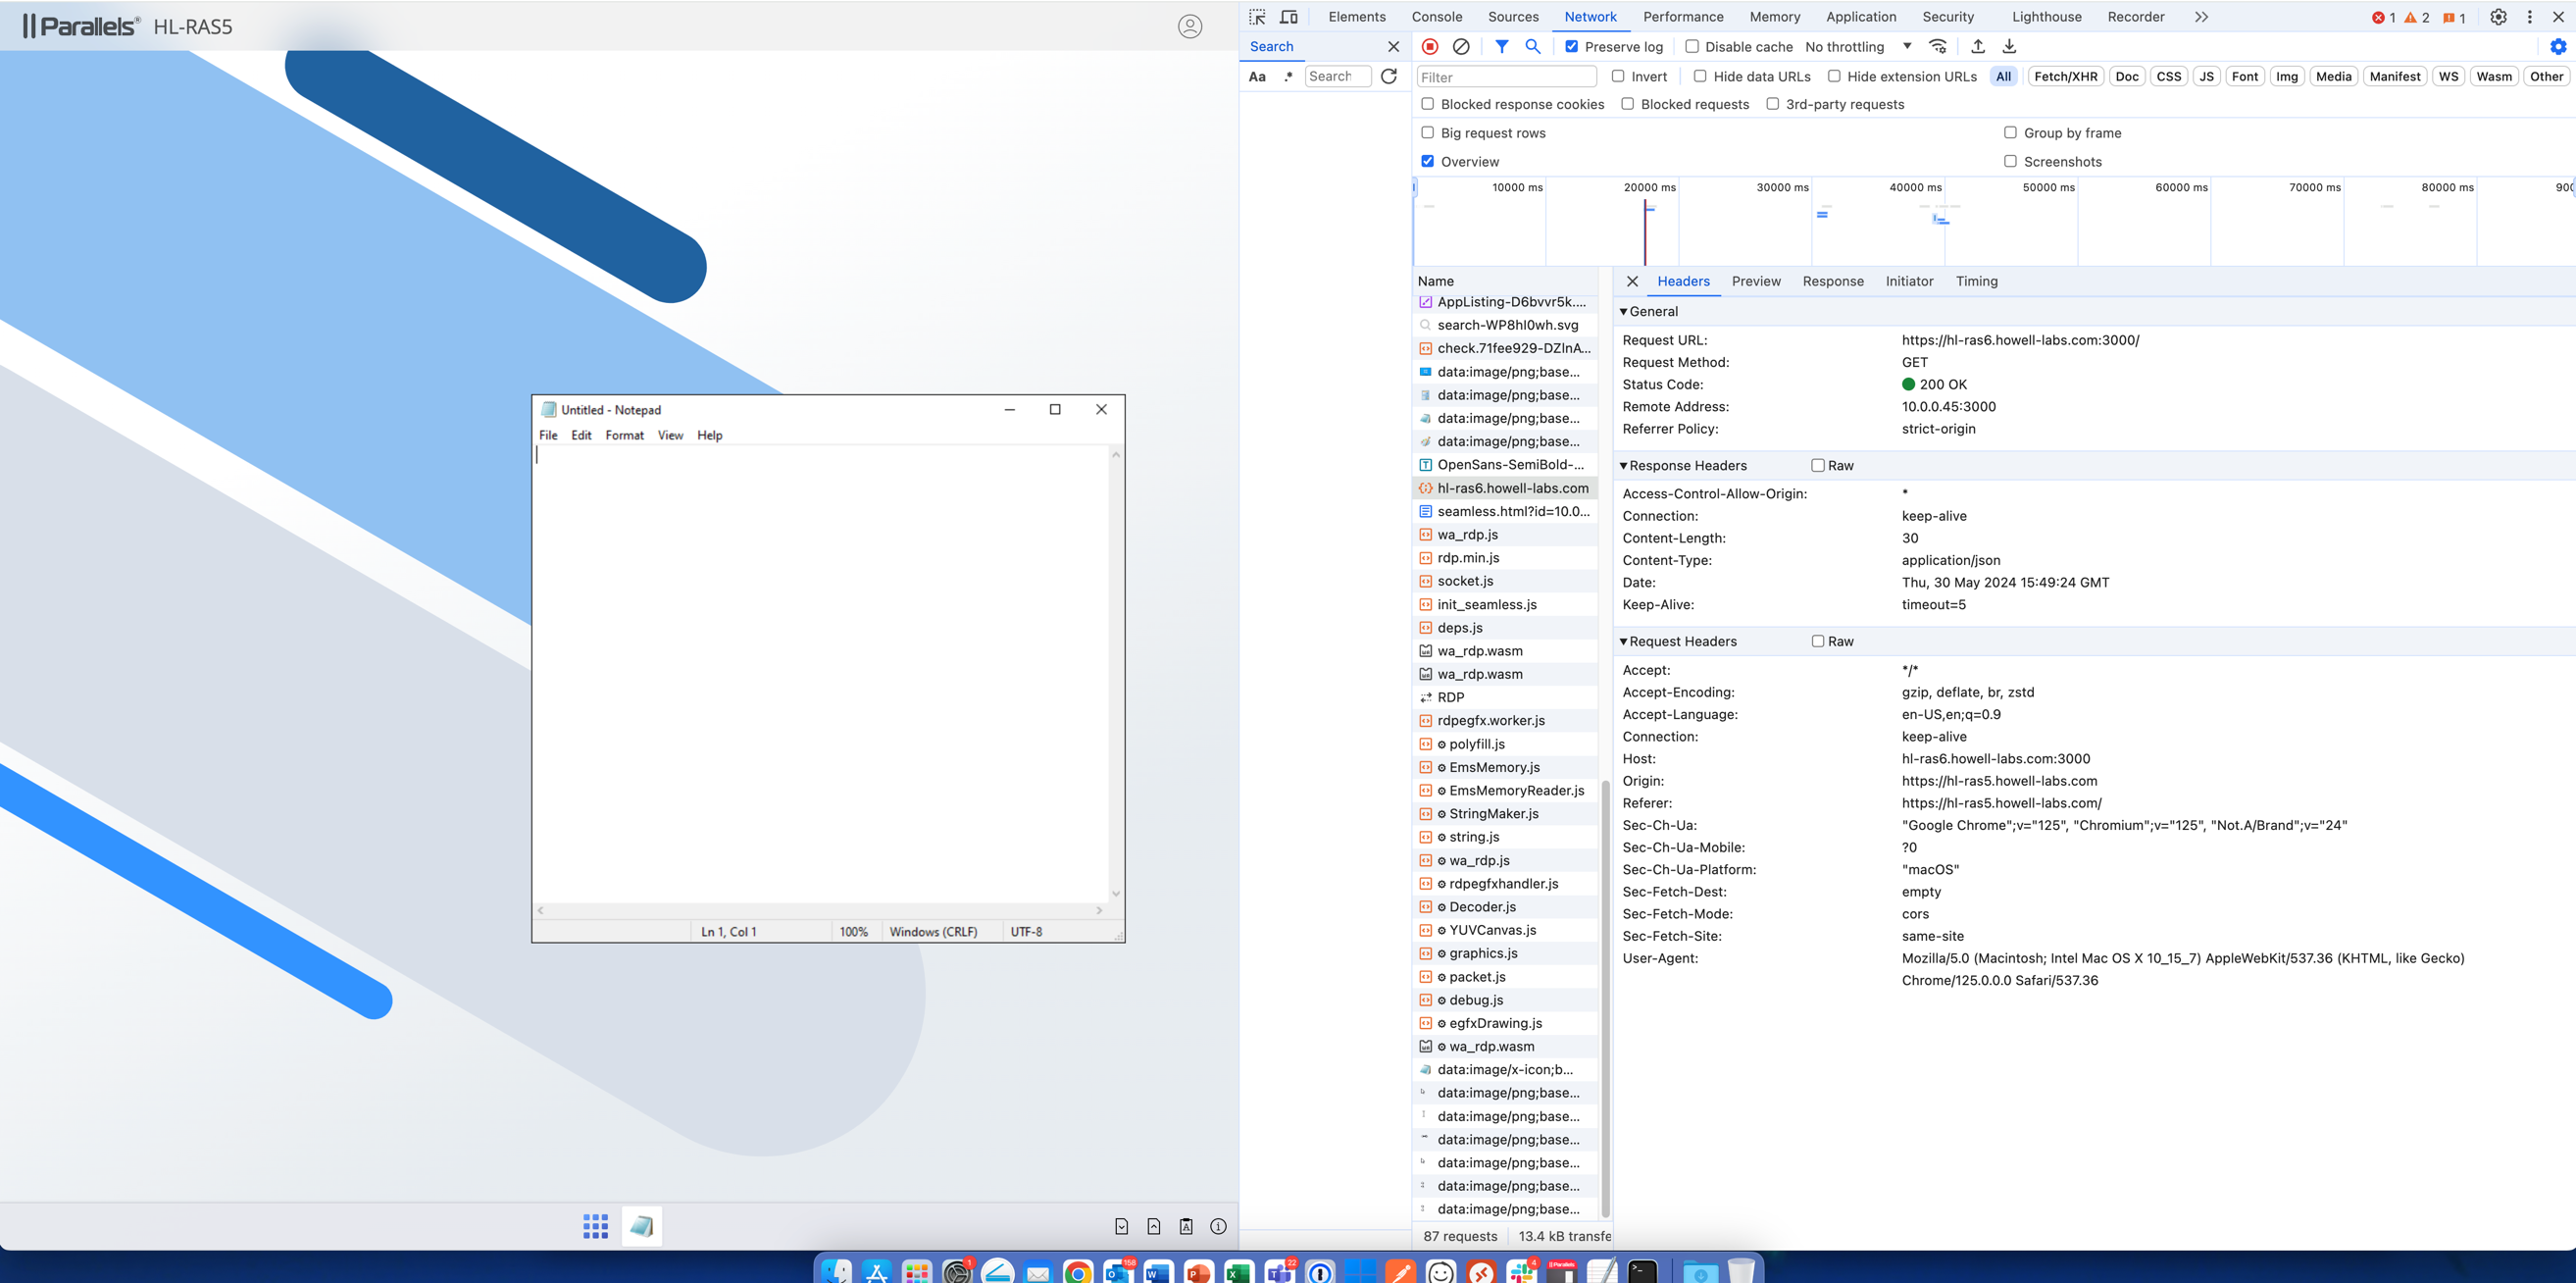The width and height of the screenshot is (2576, 1283).
Task: Switch to the Console tab
Action: pos(1436,17)
